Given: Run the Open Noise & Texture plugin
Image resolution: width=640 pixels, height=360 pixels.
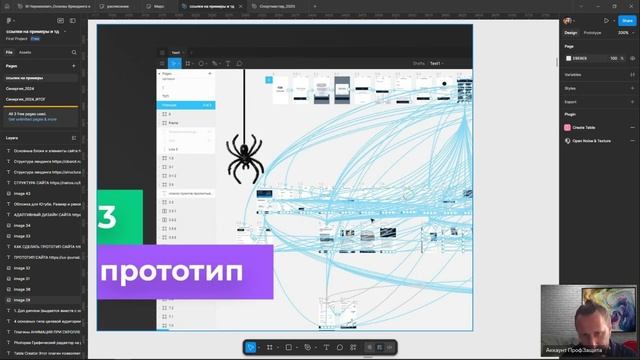Looking at the screenshot, I should (x=591, y=141).
